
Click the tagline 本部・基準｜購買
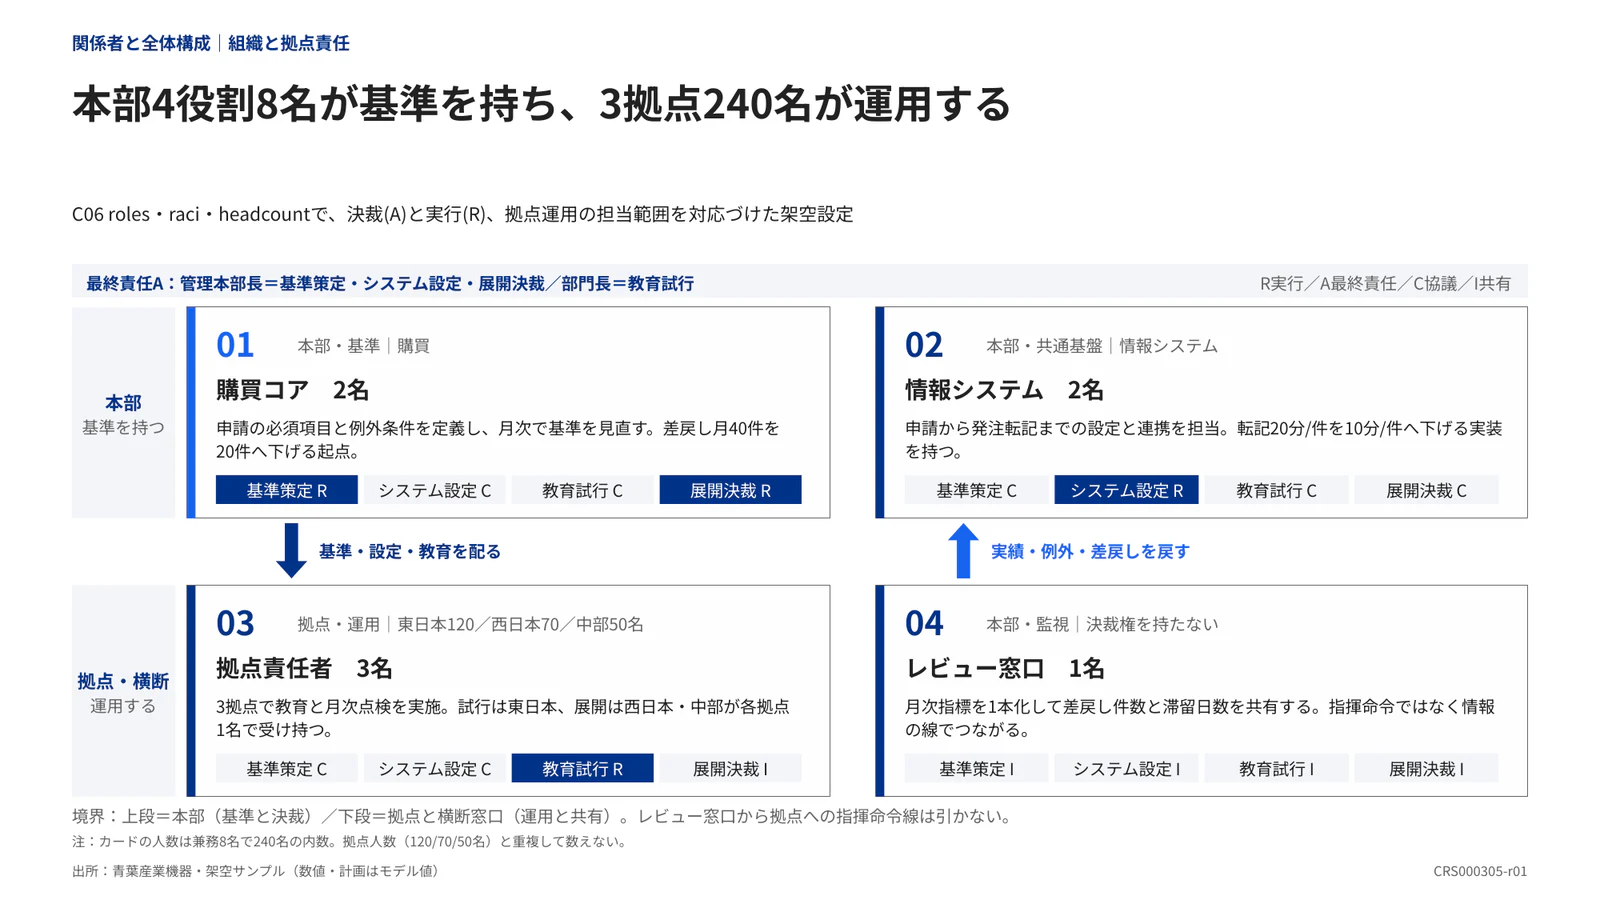(363, 345)
